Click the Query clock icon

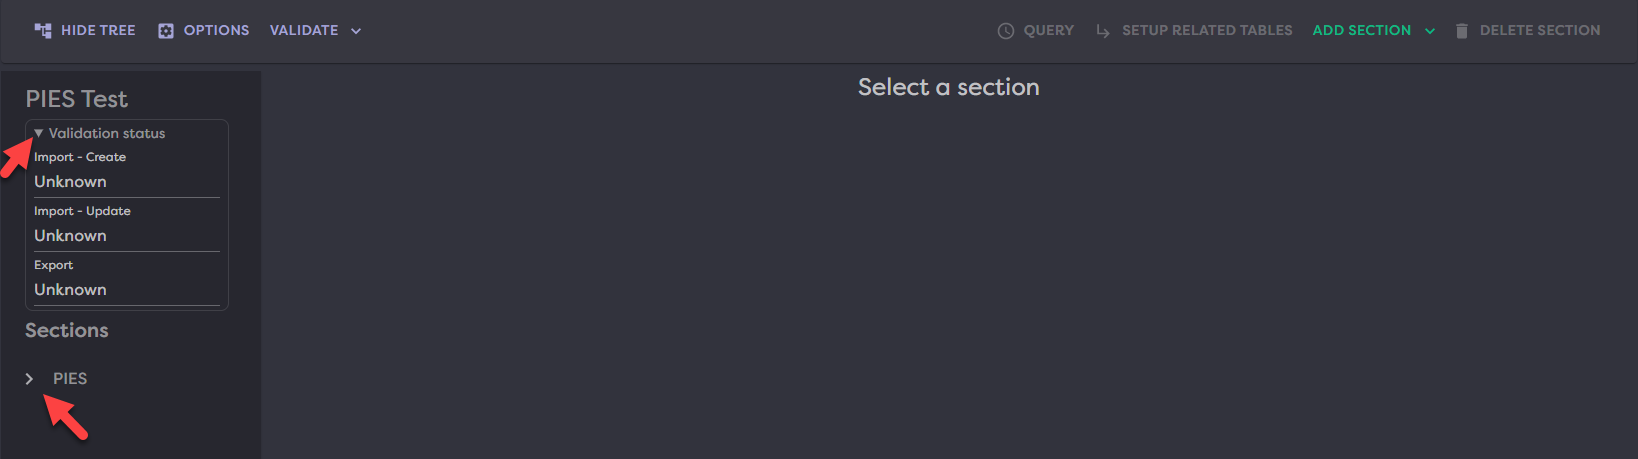click(1006, 31)
